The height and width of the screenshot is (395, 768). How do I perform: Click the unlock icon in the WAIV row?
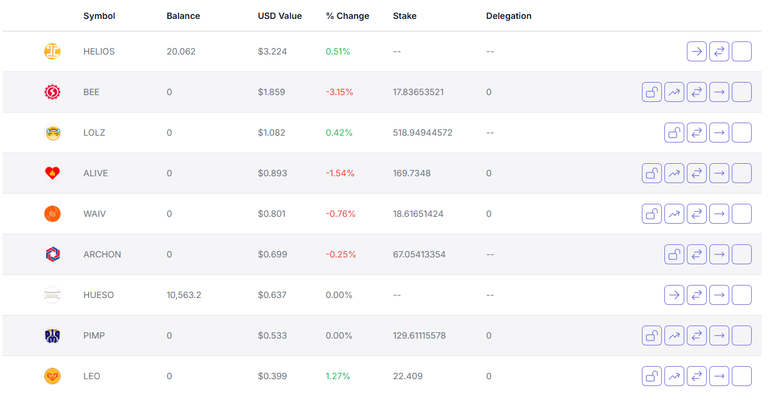point(651,214)
